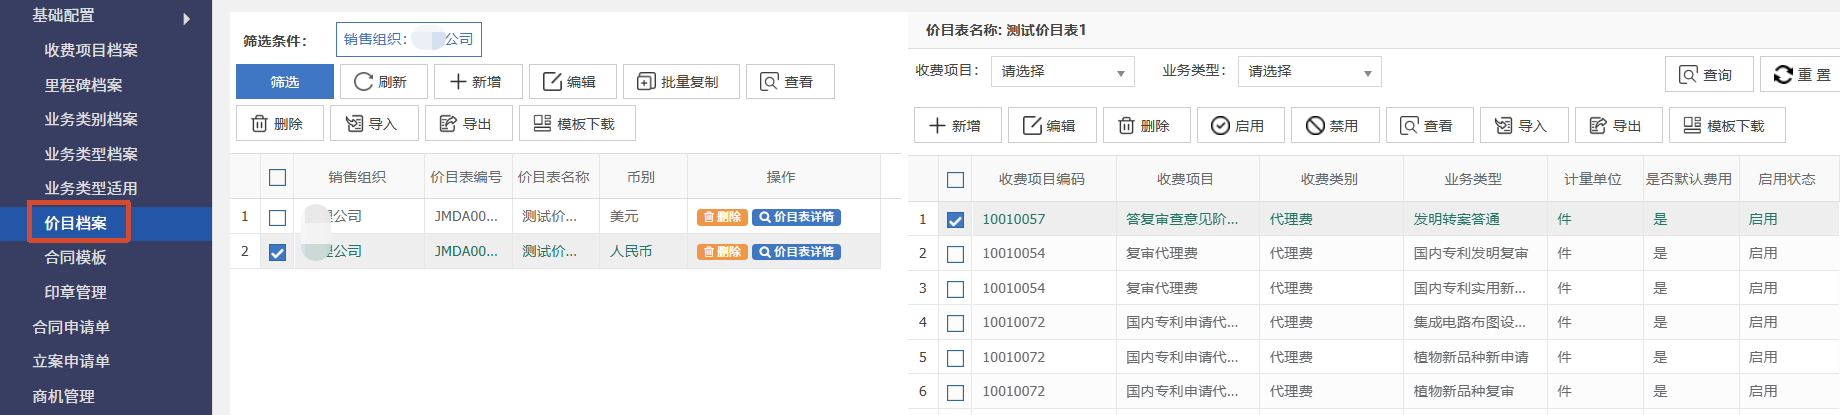Click the 导出 button in the left panel

(469, 124)
